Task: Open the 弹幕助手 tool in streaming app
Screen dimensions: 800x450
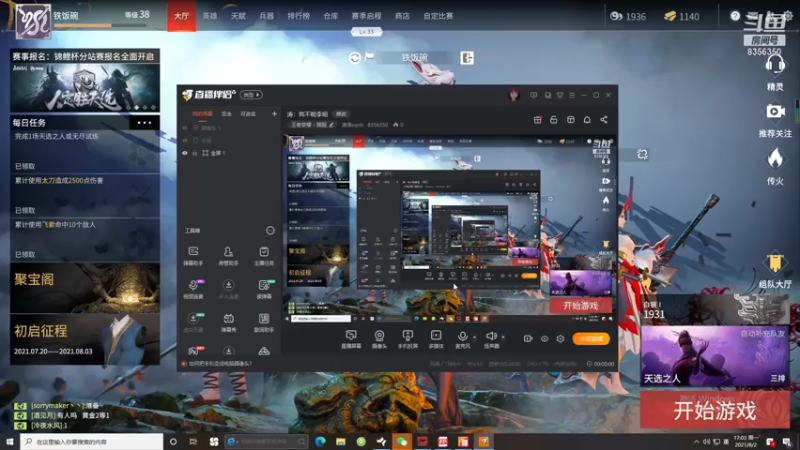Action: pos(193,256)
